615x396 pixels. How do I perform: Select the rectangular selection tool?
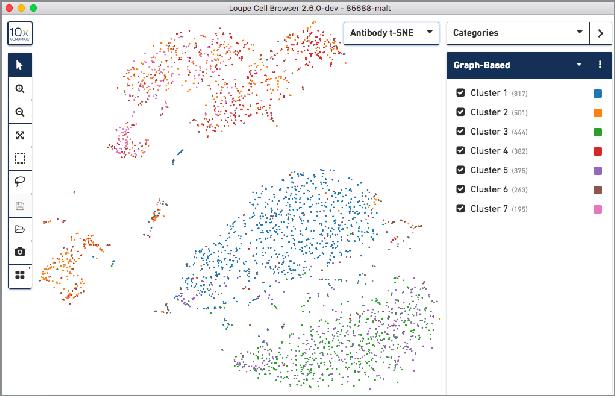tap(20, 158)
